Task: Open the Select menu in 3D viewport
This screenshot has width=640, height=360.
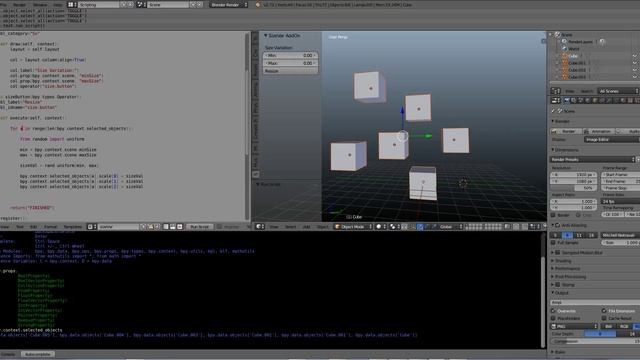Action: click(x=291, y=227)
